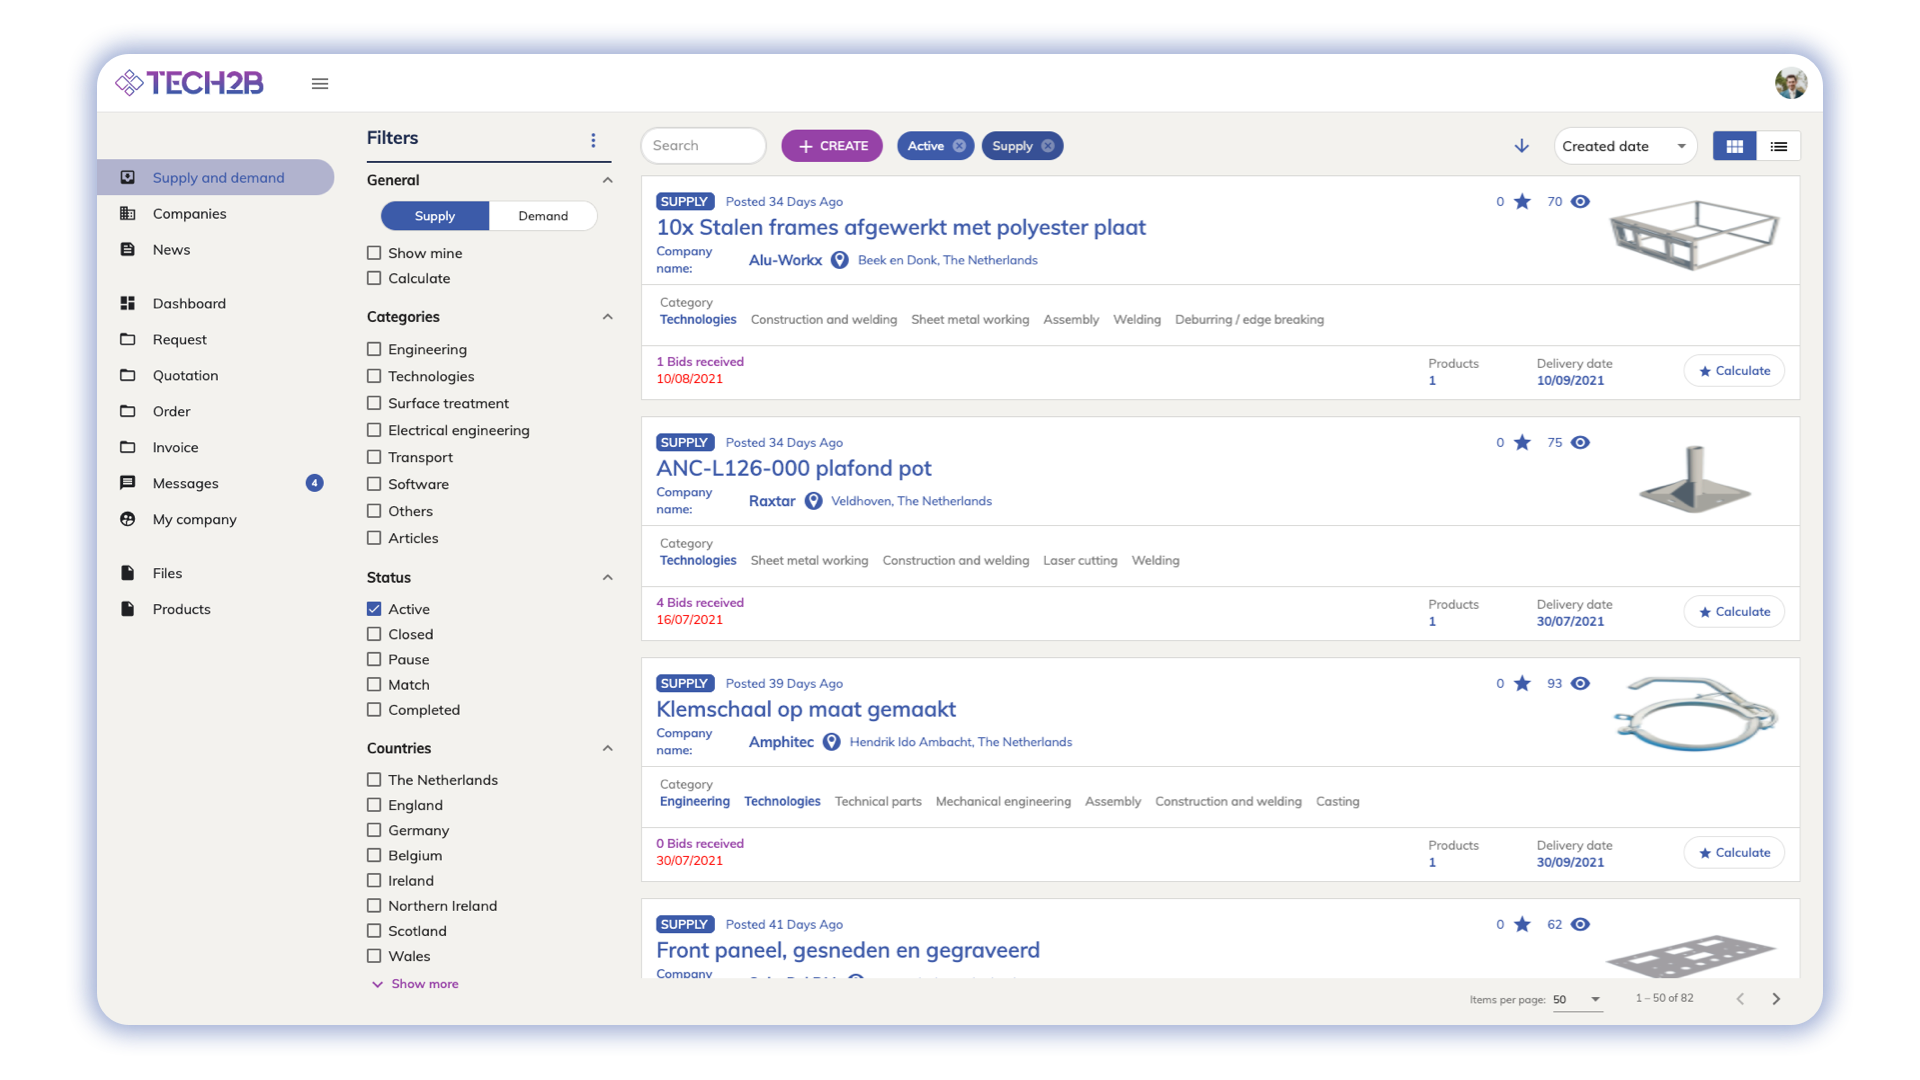1920x1080 pixels.
Task: Go to next results page
Action: click(x=1776, y=999)
